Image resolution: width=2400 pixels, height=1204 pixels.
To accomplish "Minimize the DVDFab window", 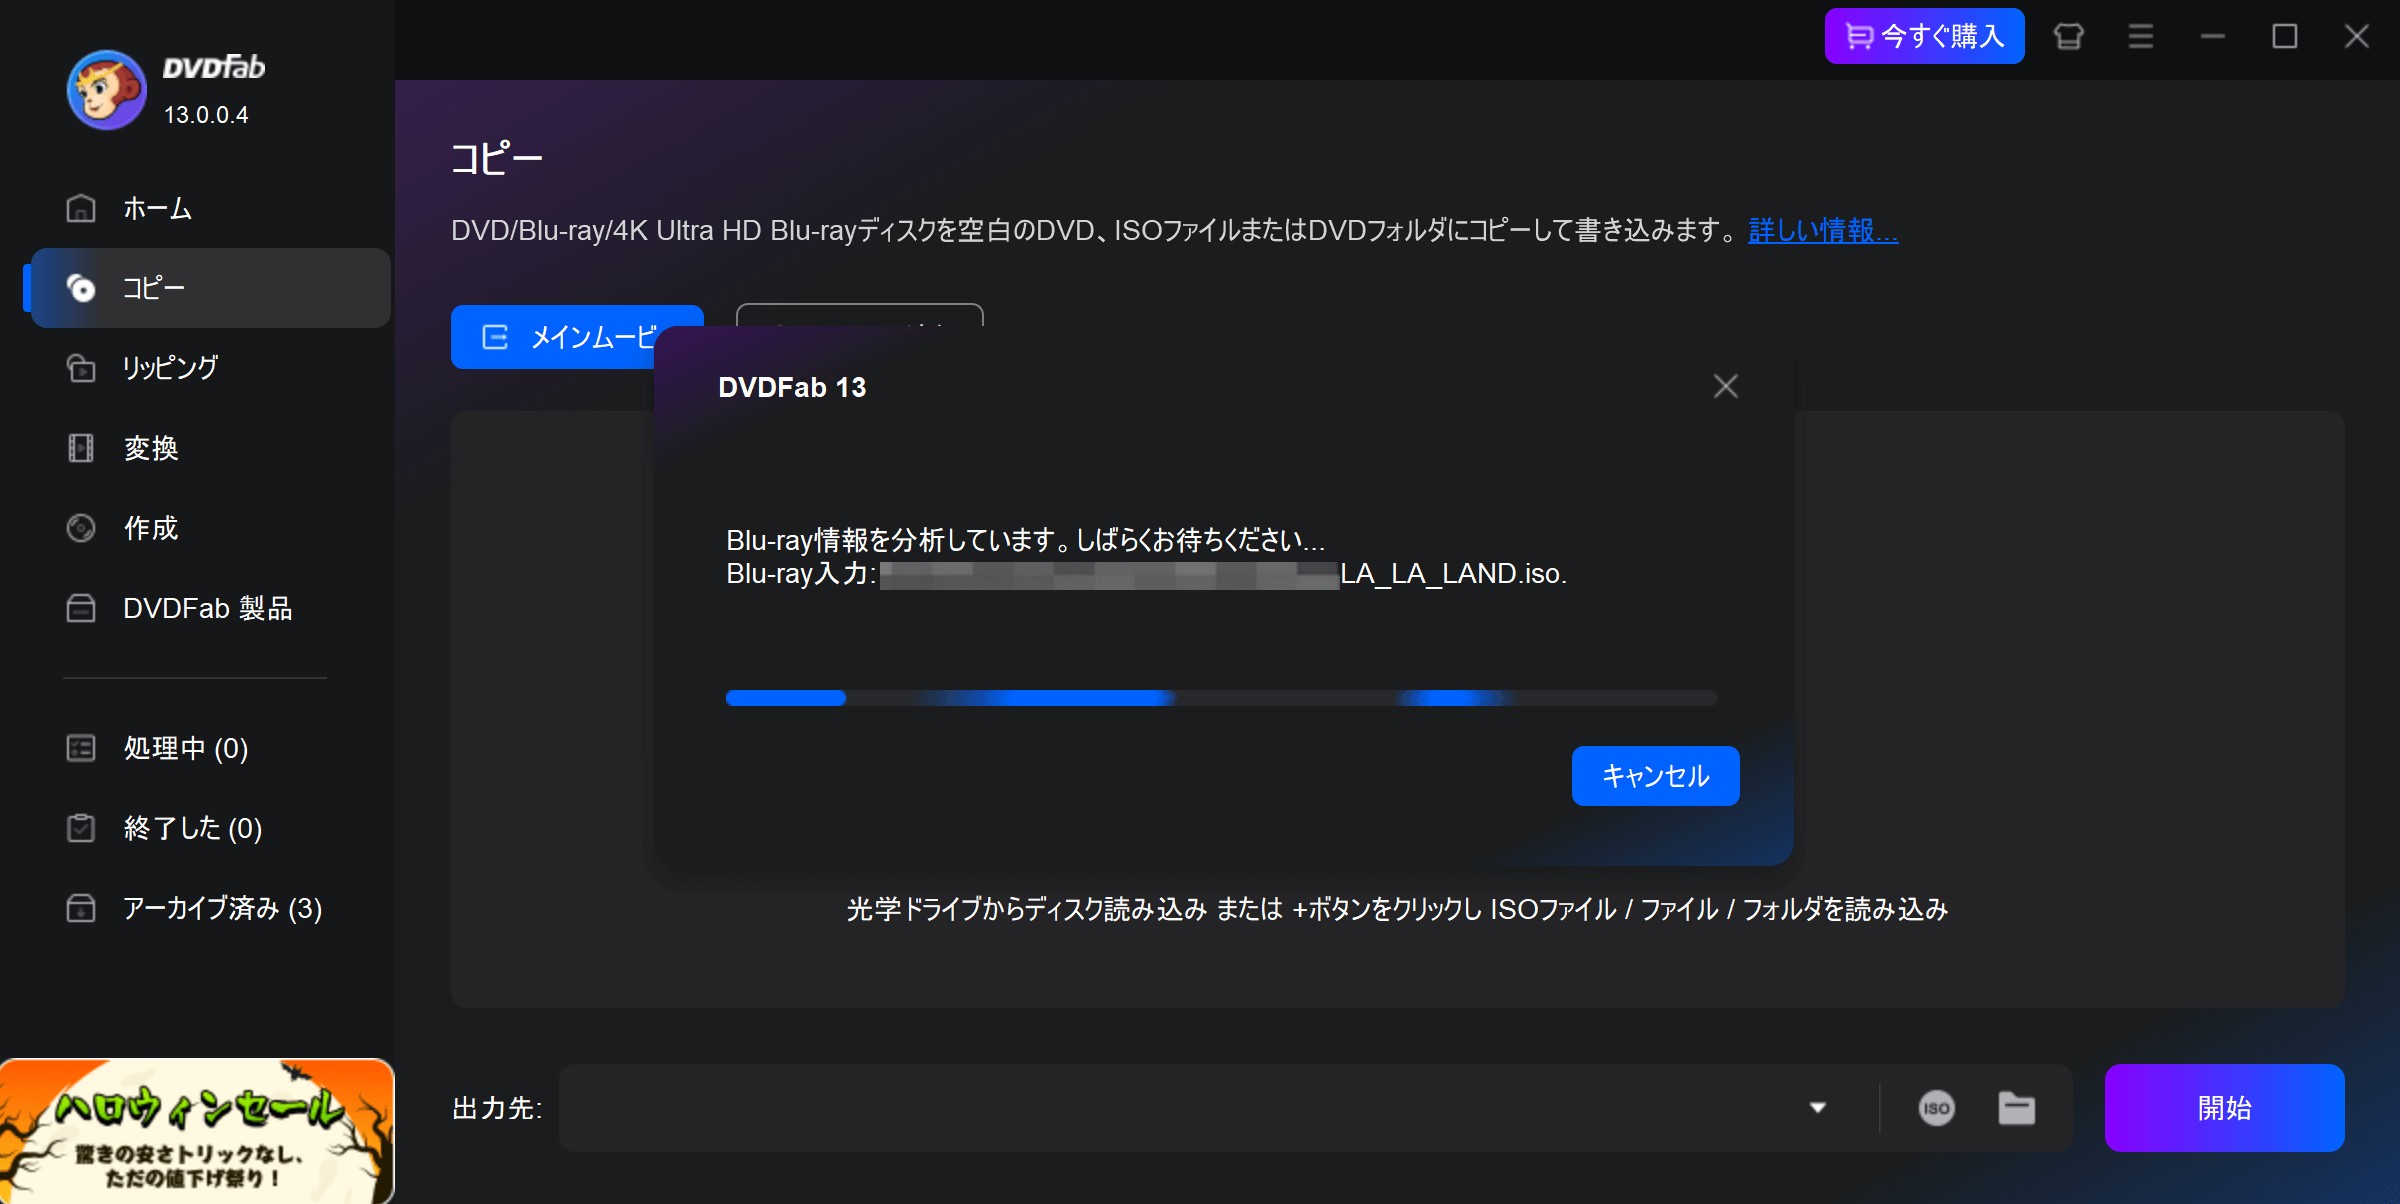I will [x=2213, y=37].
